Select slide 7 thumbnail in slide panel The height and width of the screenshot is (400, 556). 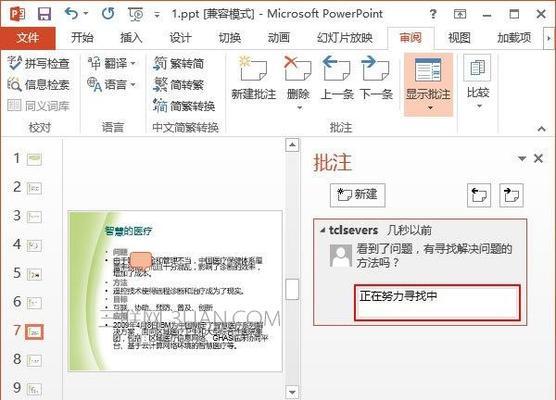click(34, 332)
